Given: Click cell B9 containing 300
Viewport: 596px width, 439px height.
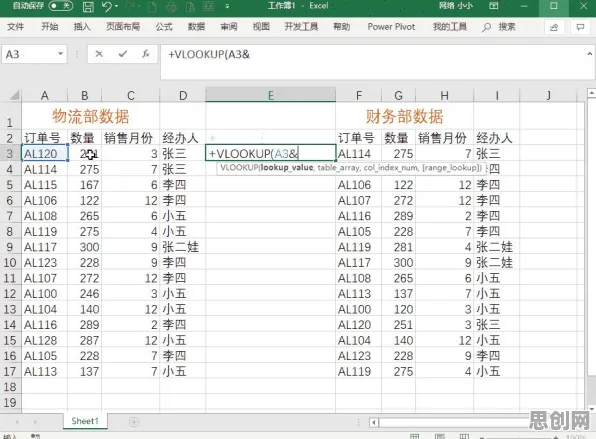Looking at the screenshot, I should point(84,247).
